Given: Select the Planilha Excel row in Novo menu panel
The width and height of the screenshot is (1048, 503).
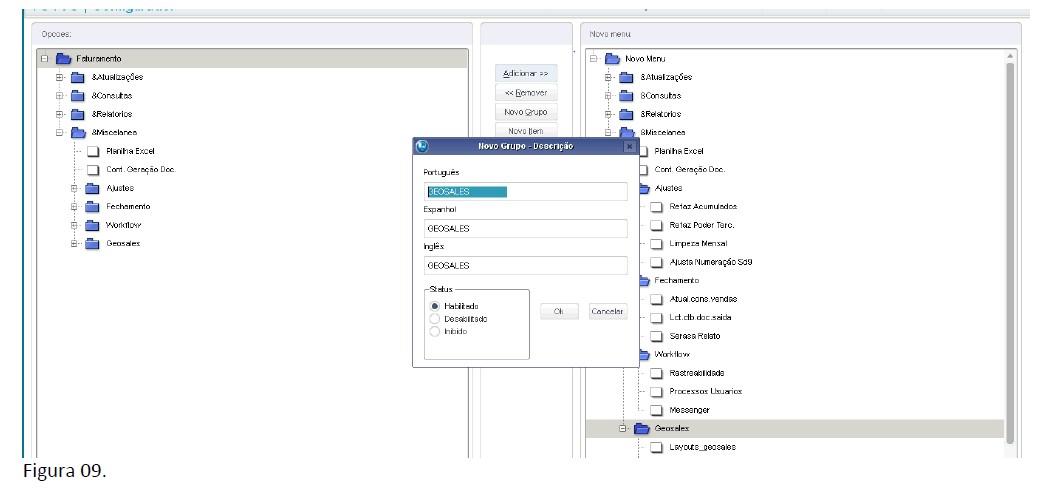Looking at the screenshot, I should click(x=679, y=152).
